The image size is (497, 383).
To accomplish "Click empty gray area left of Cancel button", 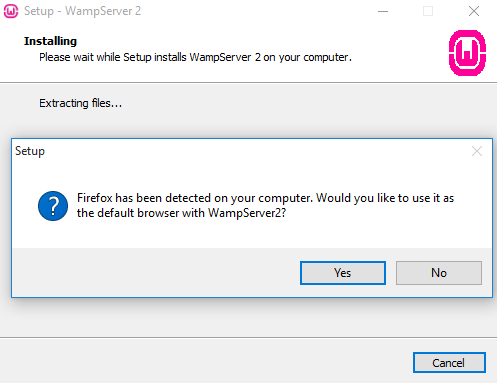I will click(207, 362).
